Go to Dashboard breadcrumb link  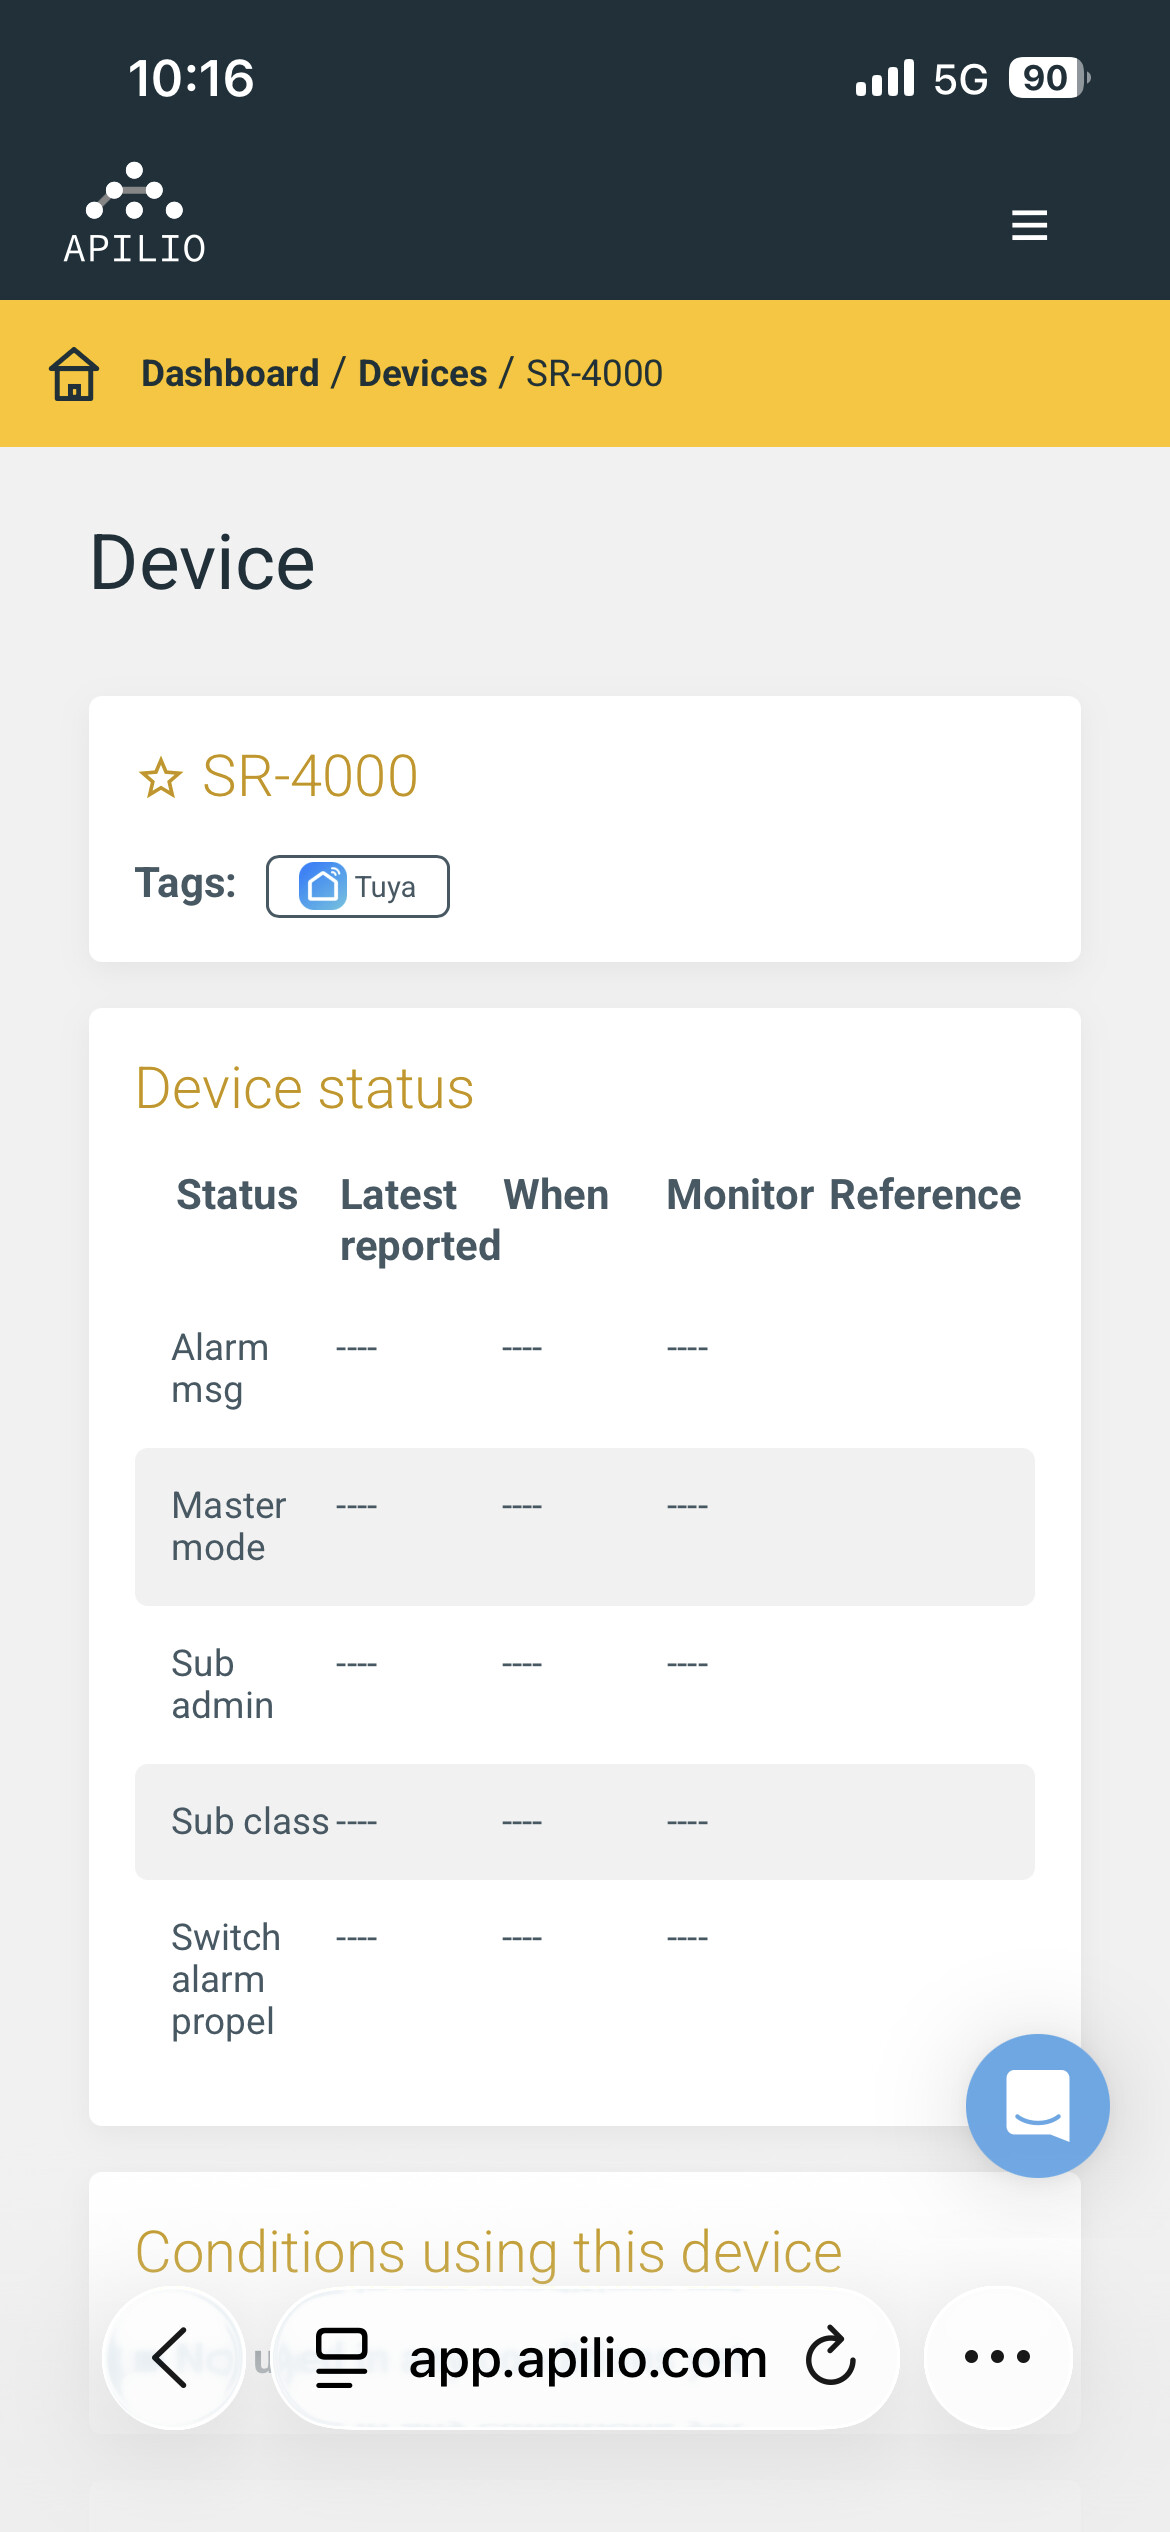click(230, 374)
